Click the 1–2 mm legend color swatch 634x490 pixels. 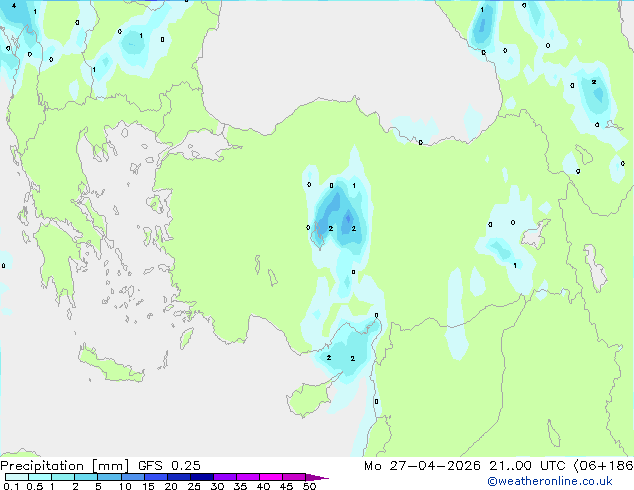coord(63,477)
